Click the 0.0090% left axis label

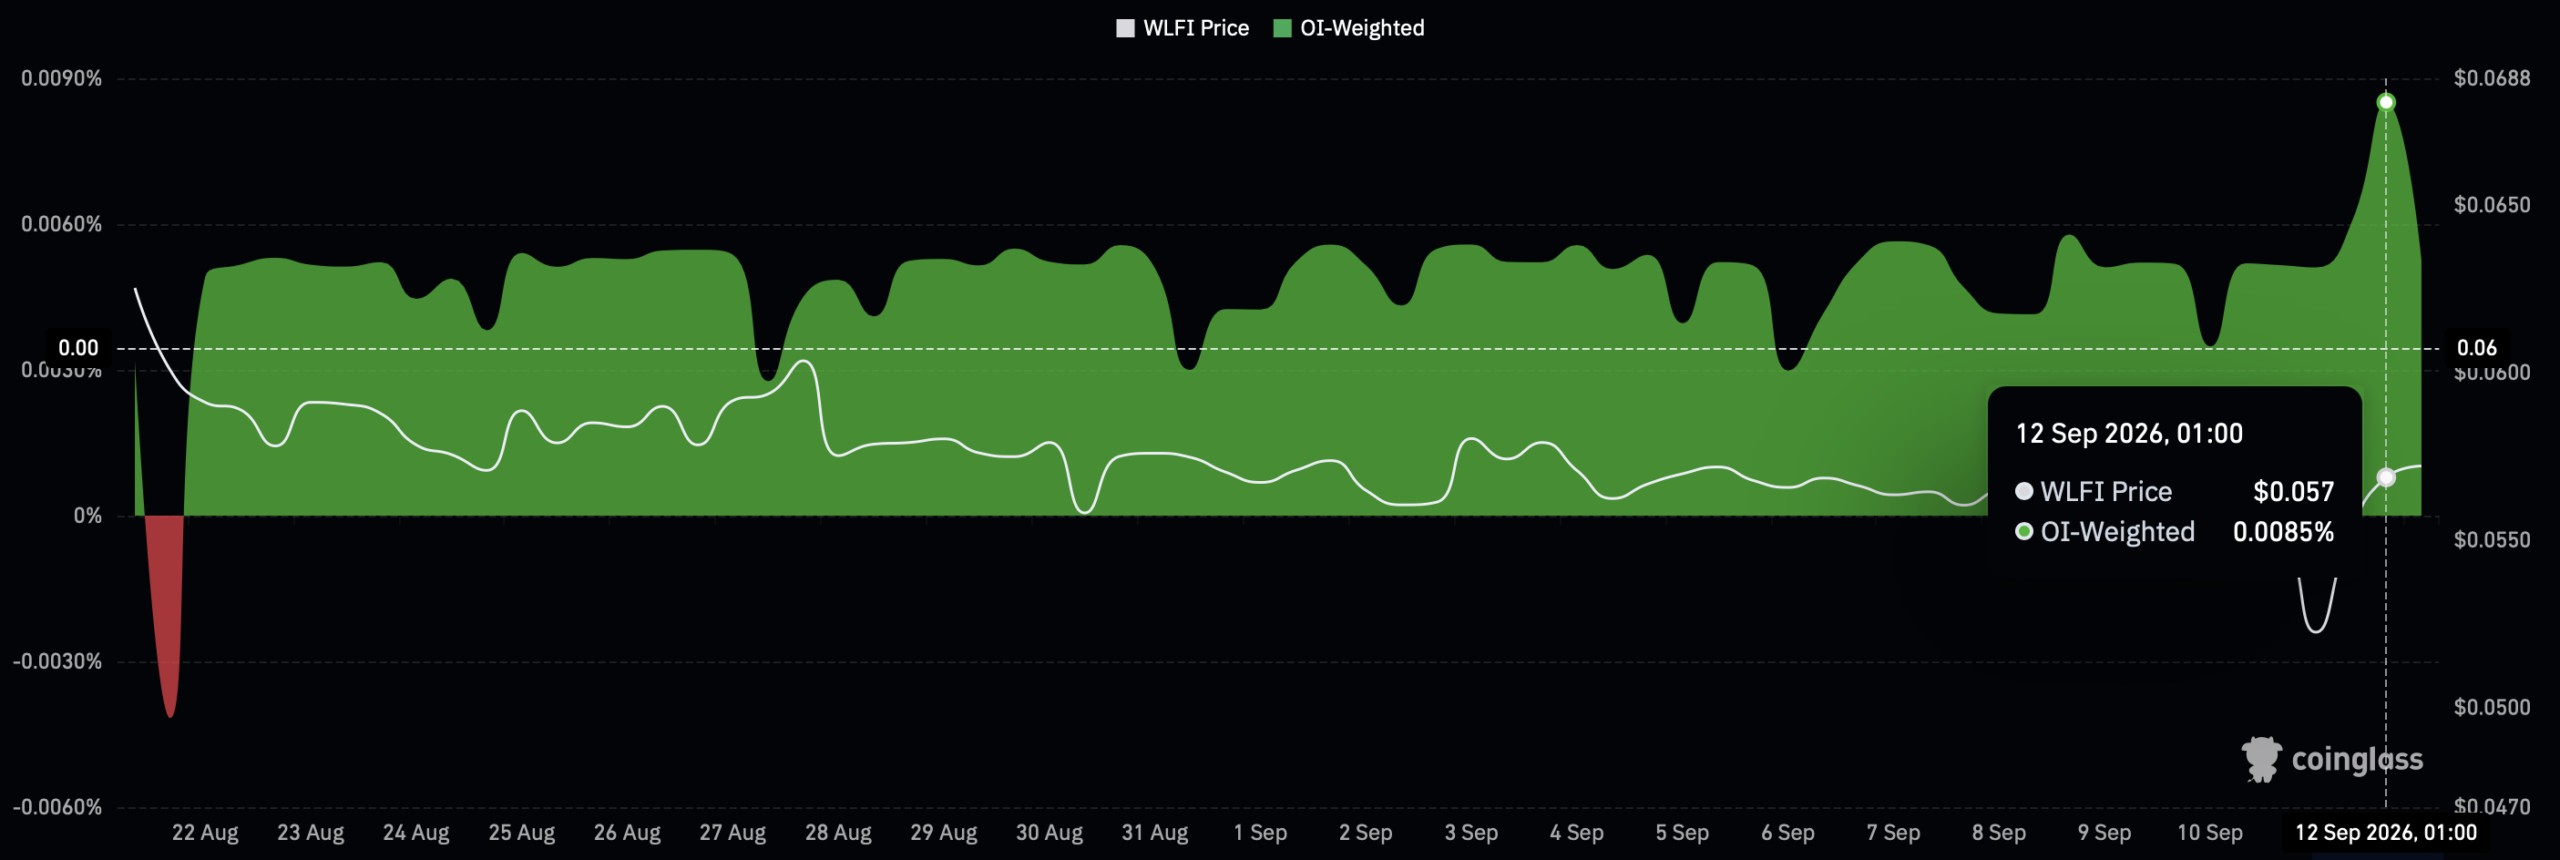point(62,78)
